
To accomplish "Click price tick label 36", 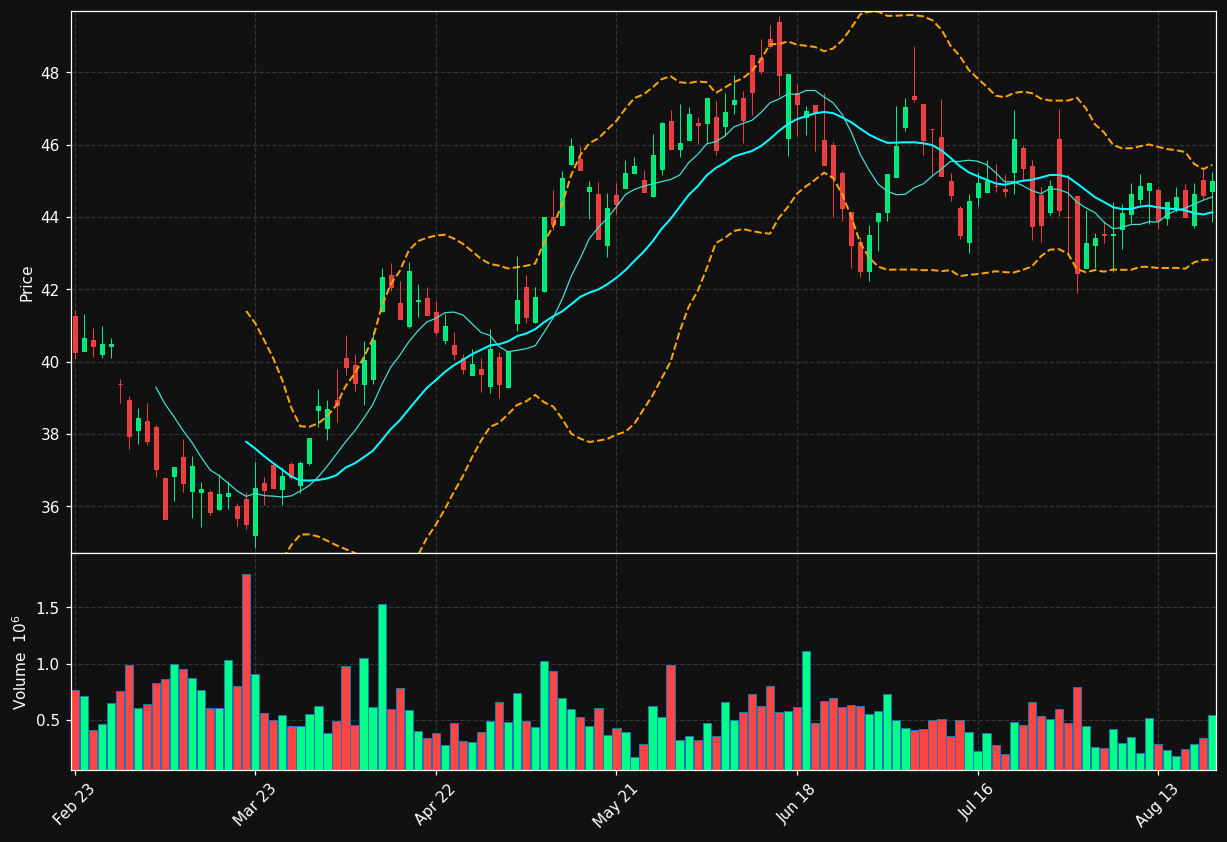I will [51, 507].
